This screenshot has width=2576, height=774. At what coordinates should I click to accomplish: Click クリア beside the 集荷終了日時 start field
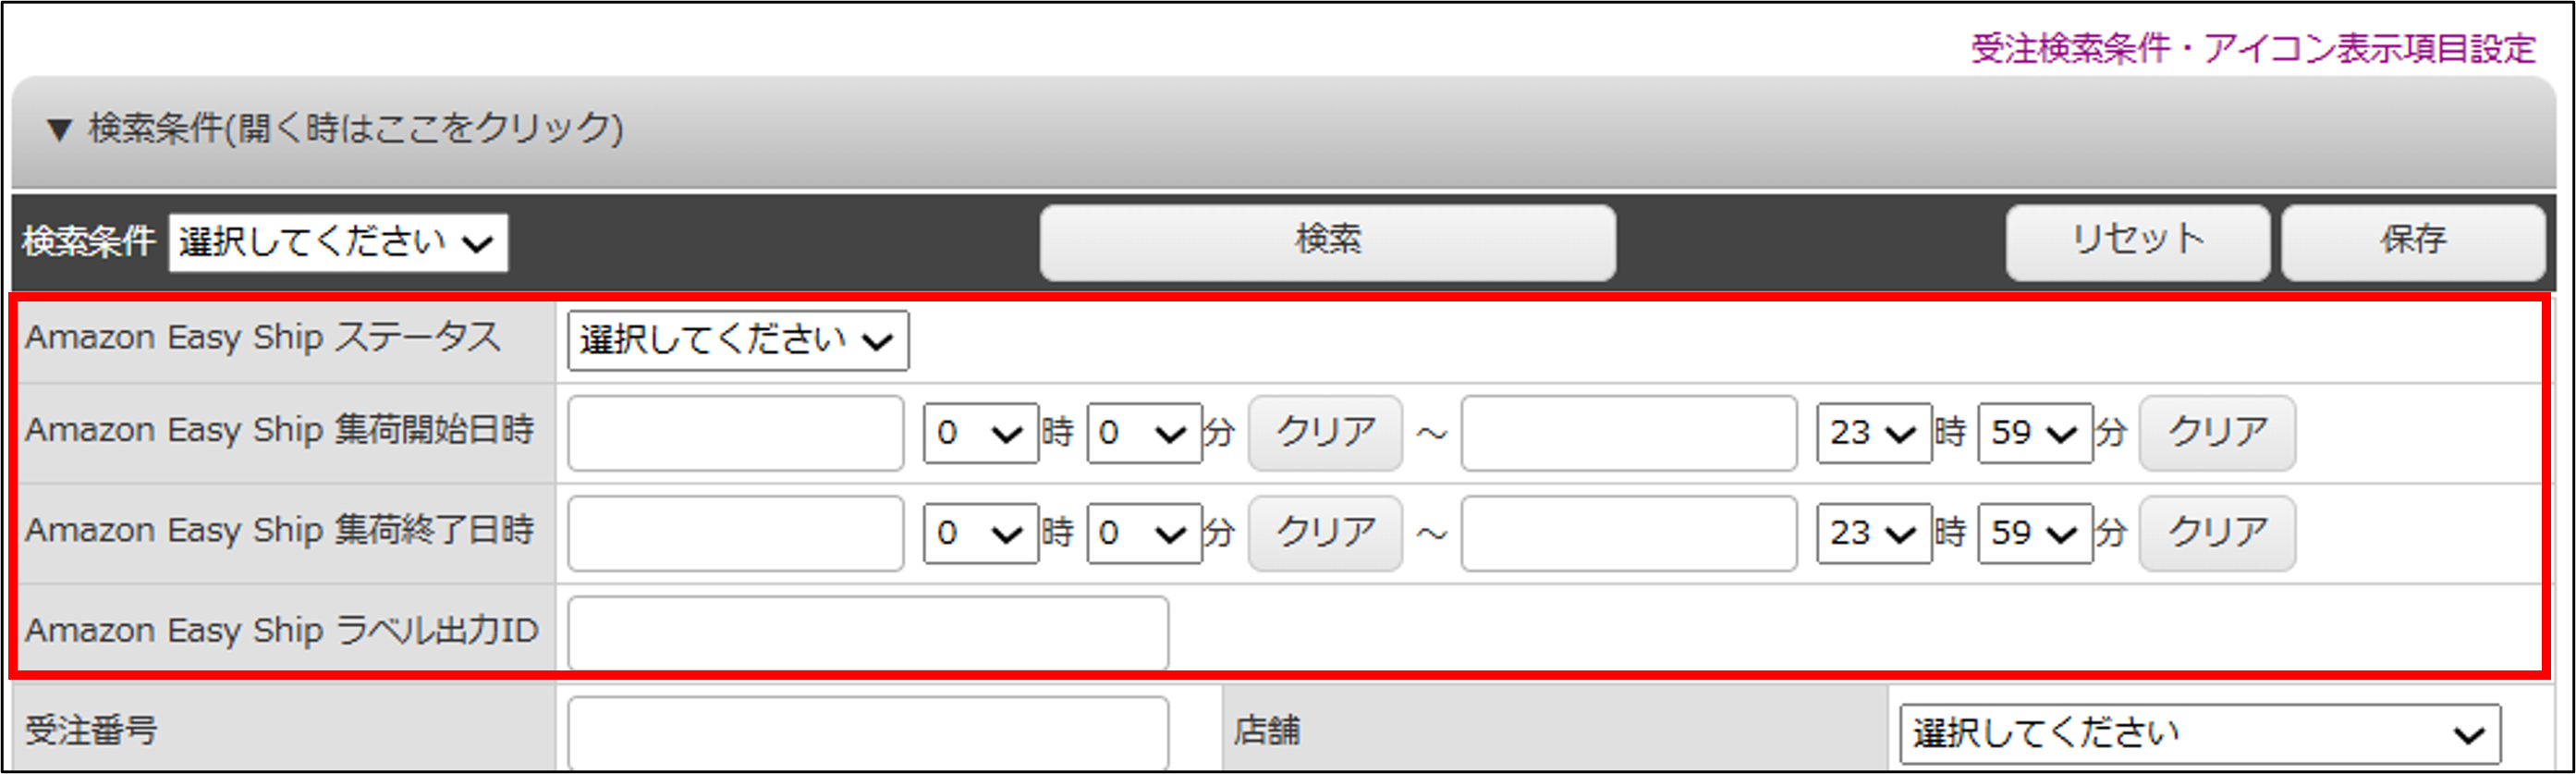click(1324, 532)
